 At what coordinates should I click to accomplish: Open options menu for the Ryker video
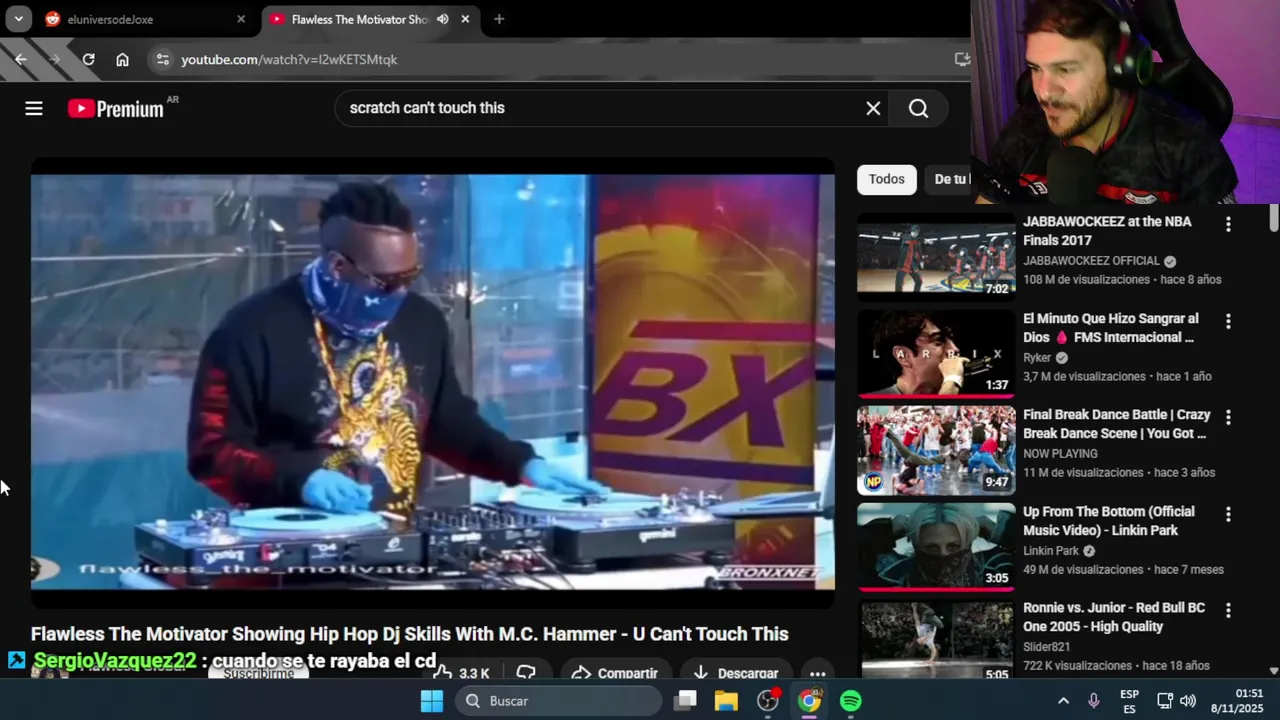click(x=1228, y=321)
